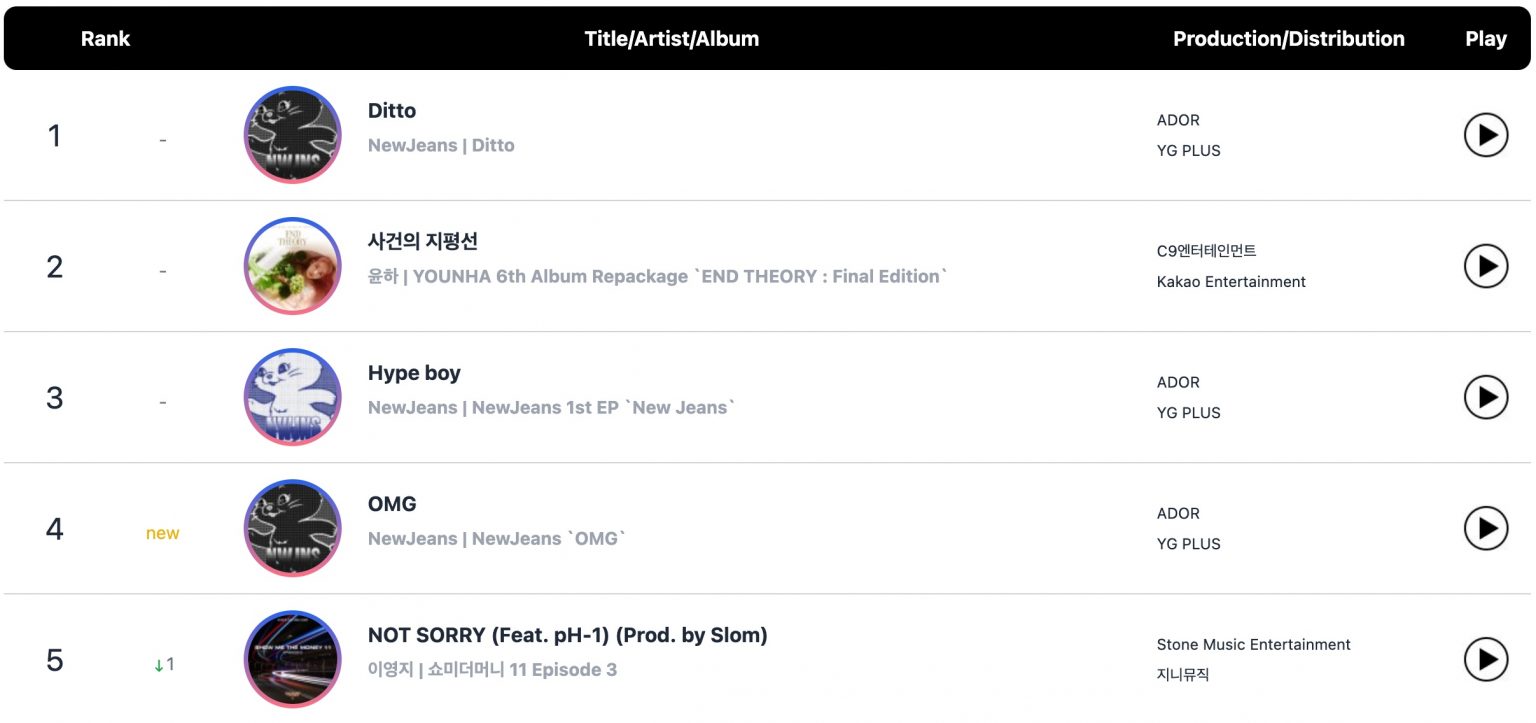The width and height of the screenshot is (1536, 723).
Task: Play 사건의 지평선 by 윤하
Action: point(1486,266)
